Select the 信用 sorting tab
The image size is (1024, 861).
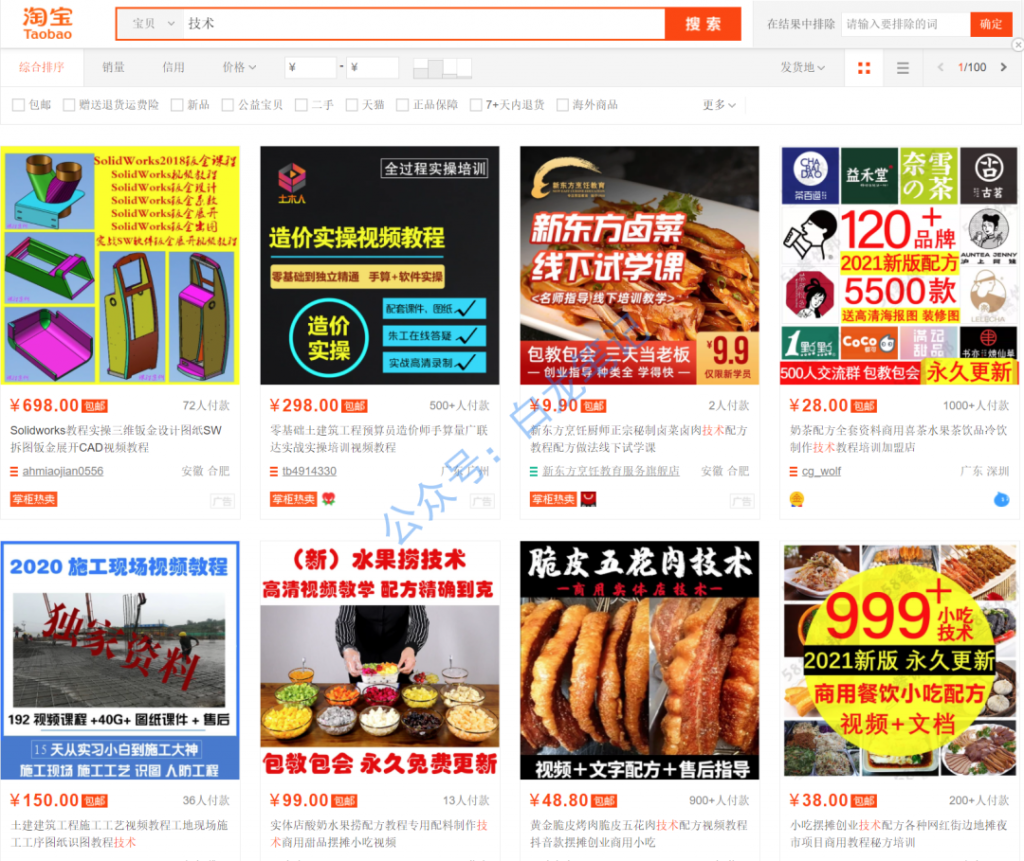pos(173,67)
